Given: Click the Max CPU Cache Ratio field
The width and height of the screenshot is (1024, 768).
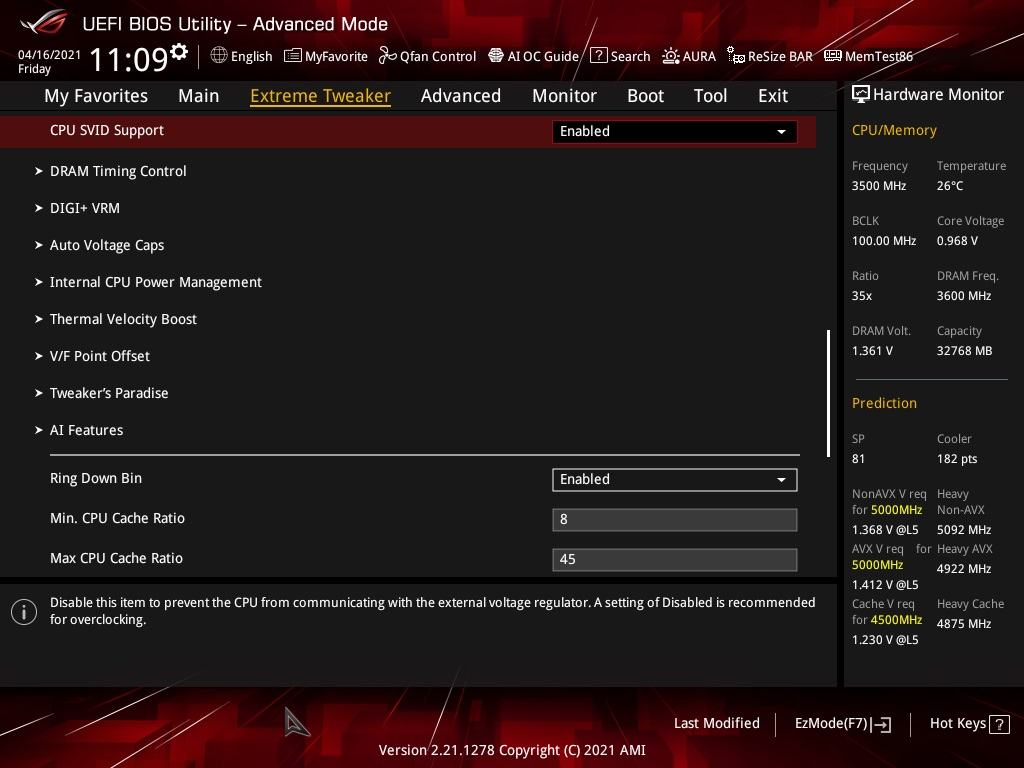Looking at the screenshot, I should coord(675,560).
